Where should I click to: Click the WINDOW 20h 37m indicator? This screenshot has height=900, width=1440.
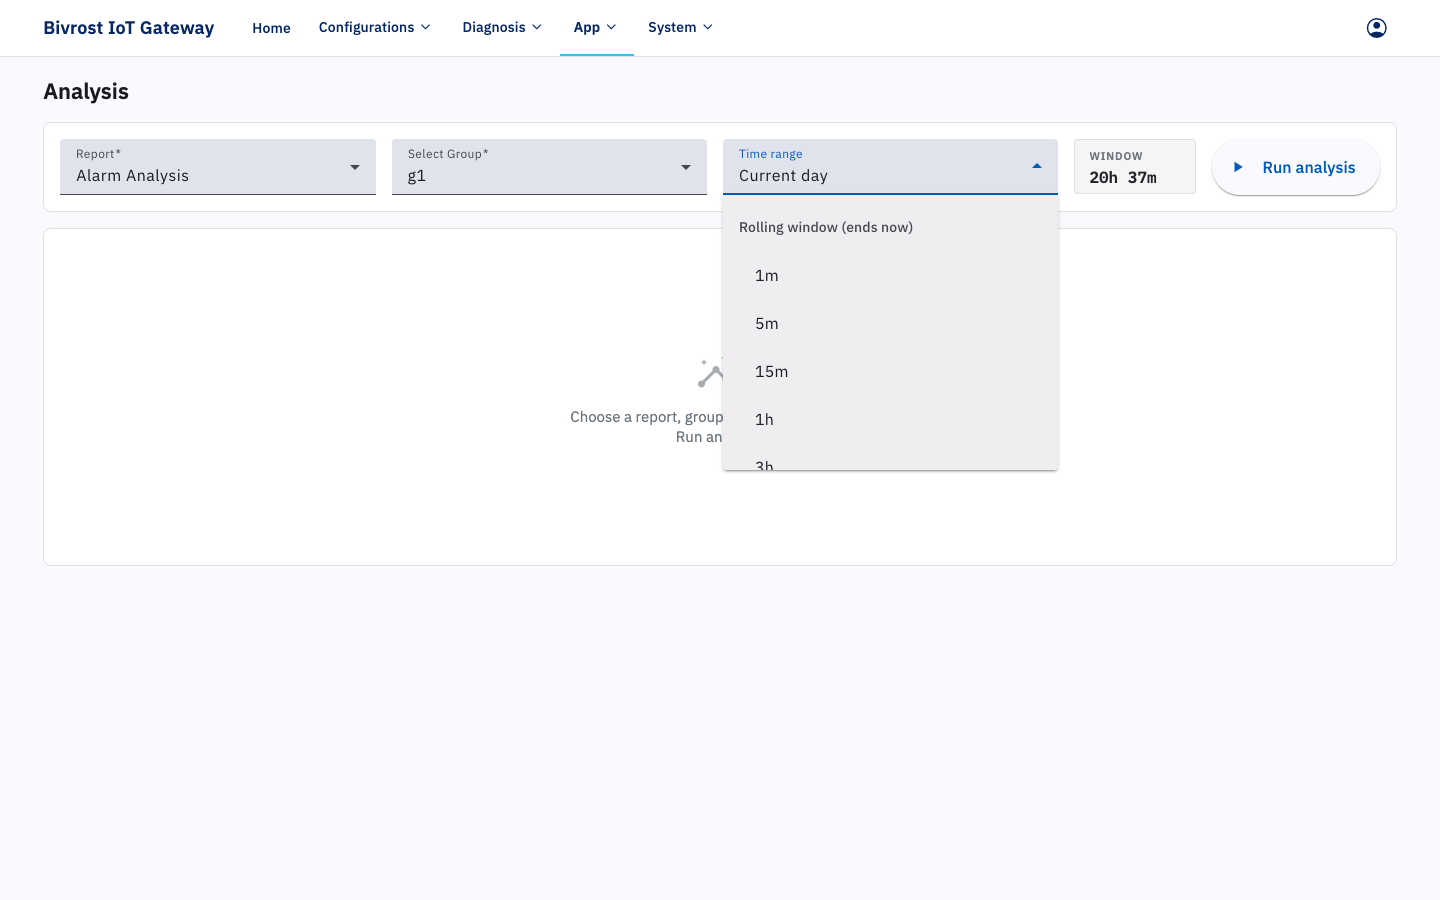coord(1134,166)
